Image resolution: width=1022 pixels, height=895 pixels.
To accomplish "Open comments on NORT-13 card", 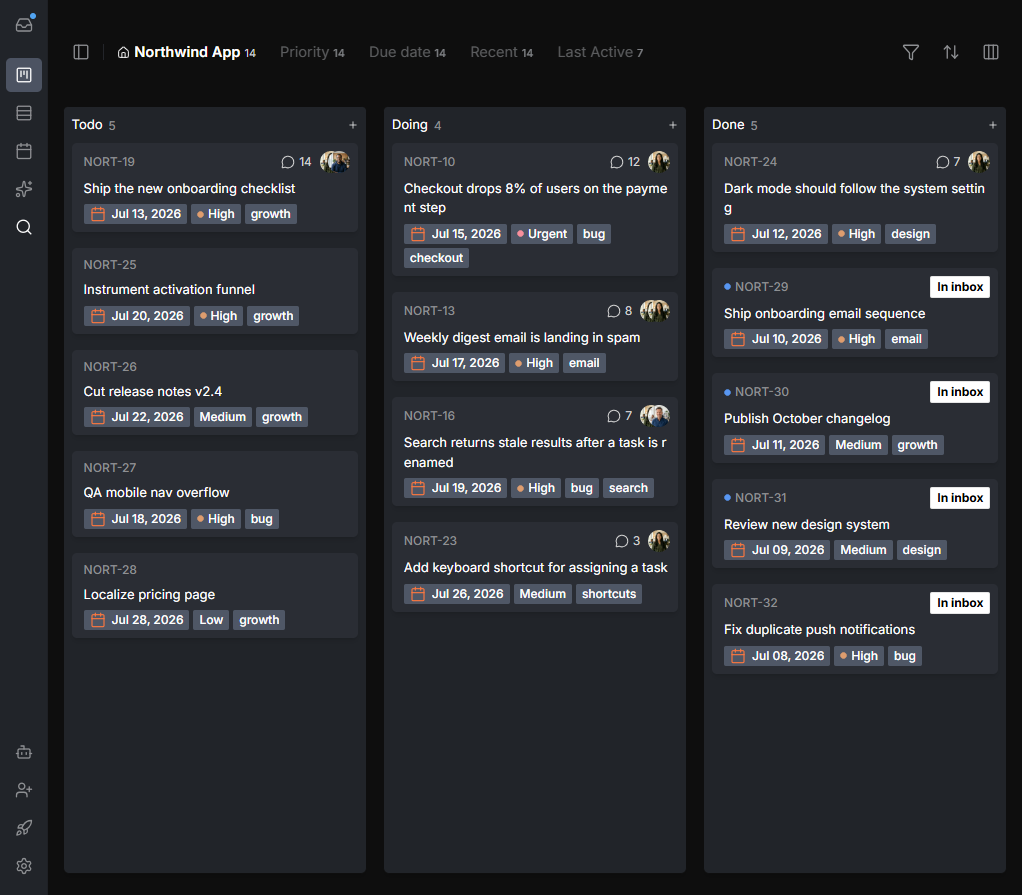I will (x=619, y=311).
